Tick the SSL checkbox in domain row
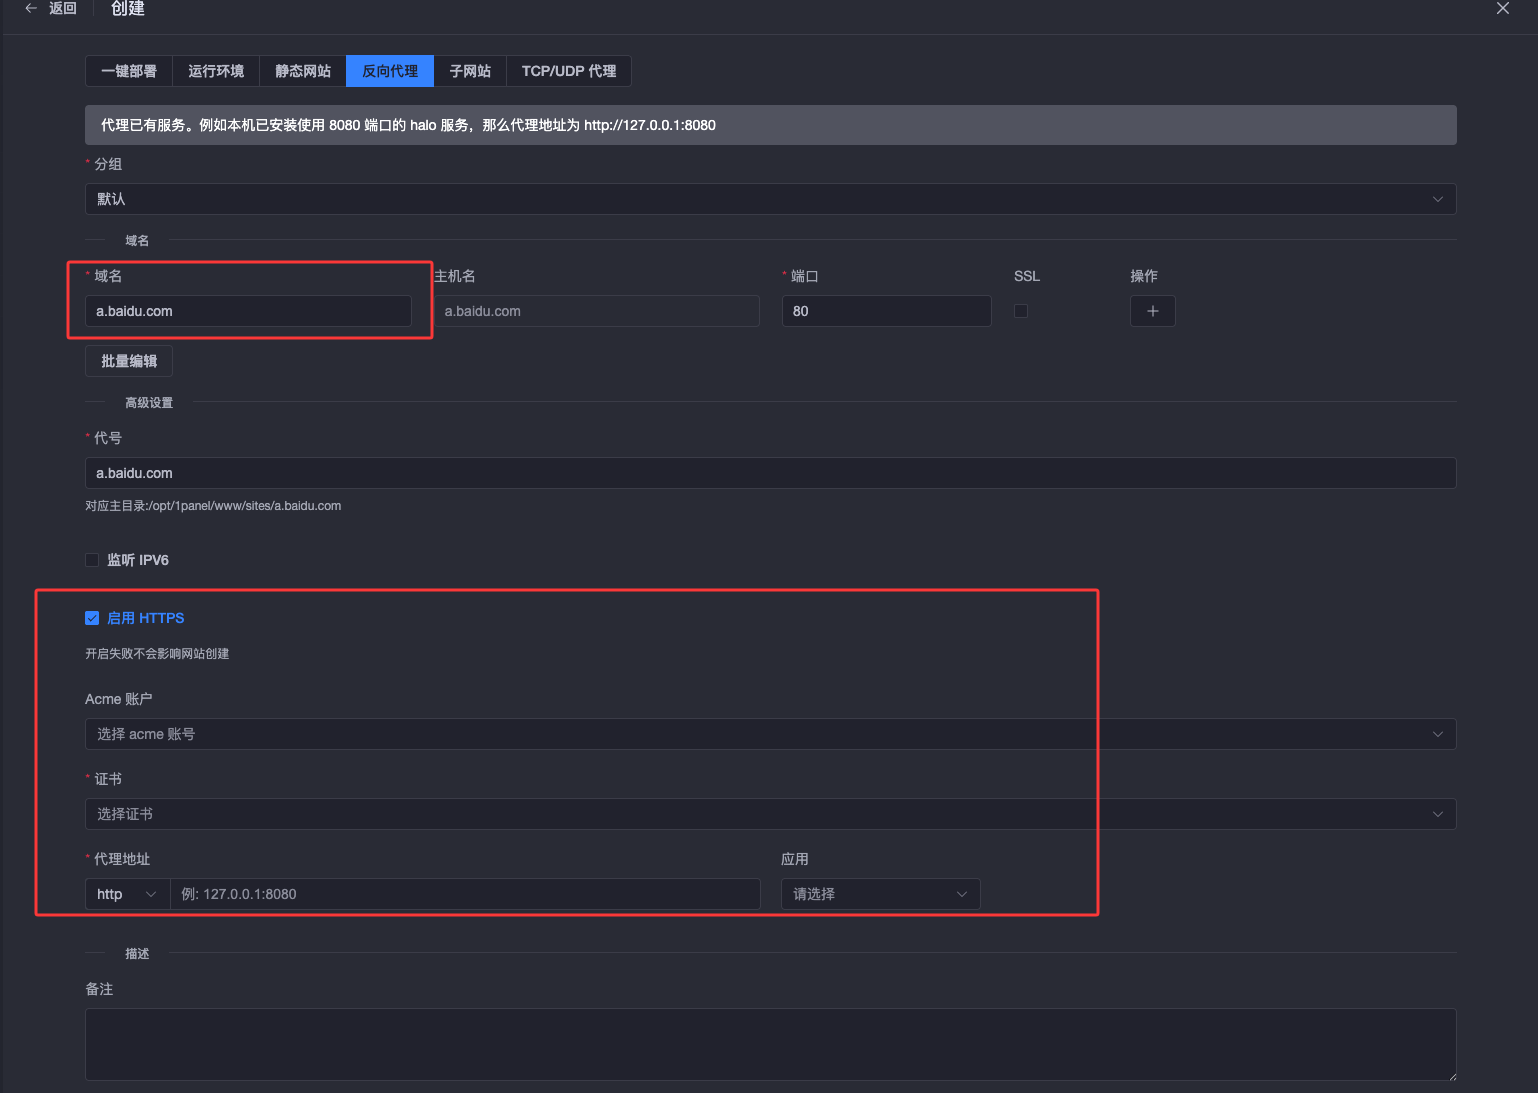 (1021, 311)
